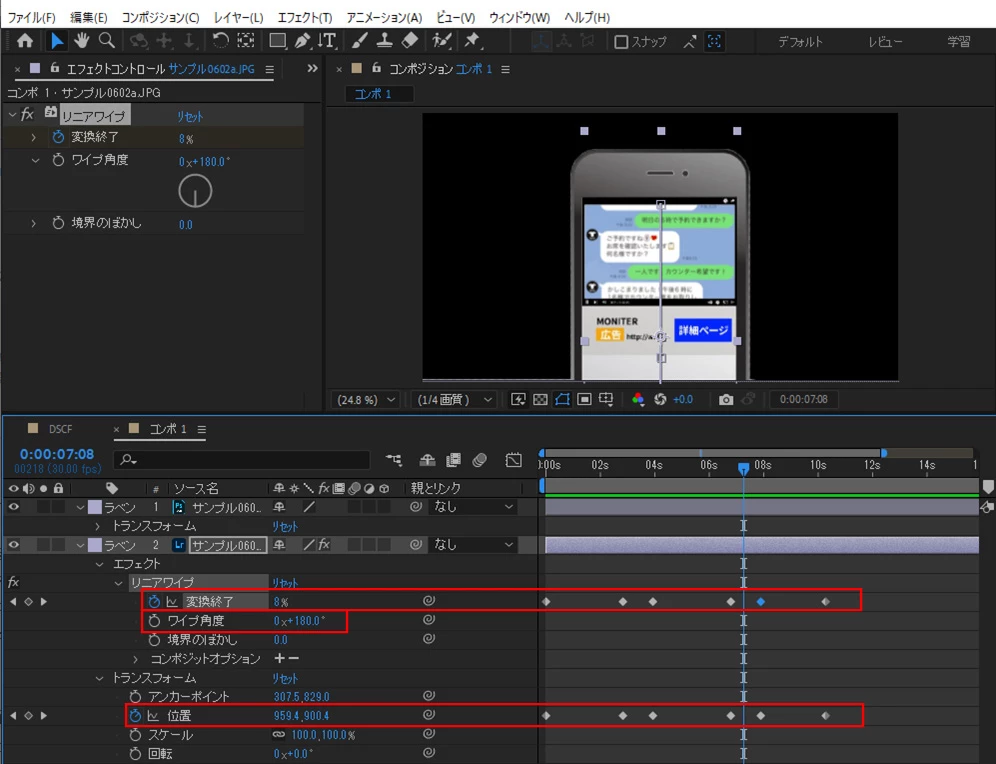Toggle the スナップ snapping checkbox

[621, 42]
